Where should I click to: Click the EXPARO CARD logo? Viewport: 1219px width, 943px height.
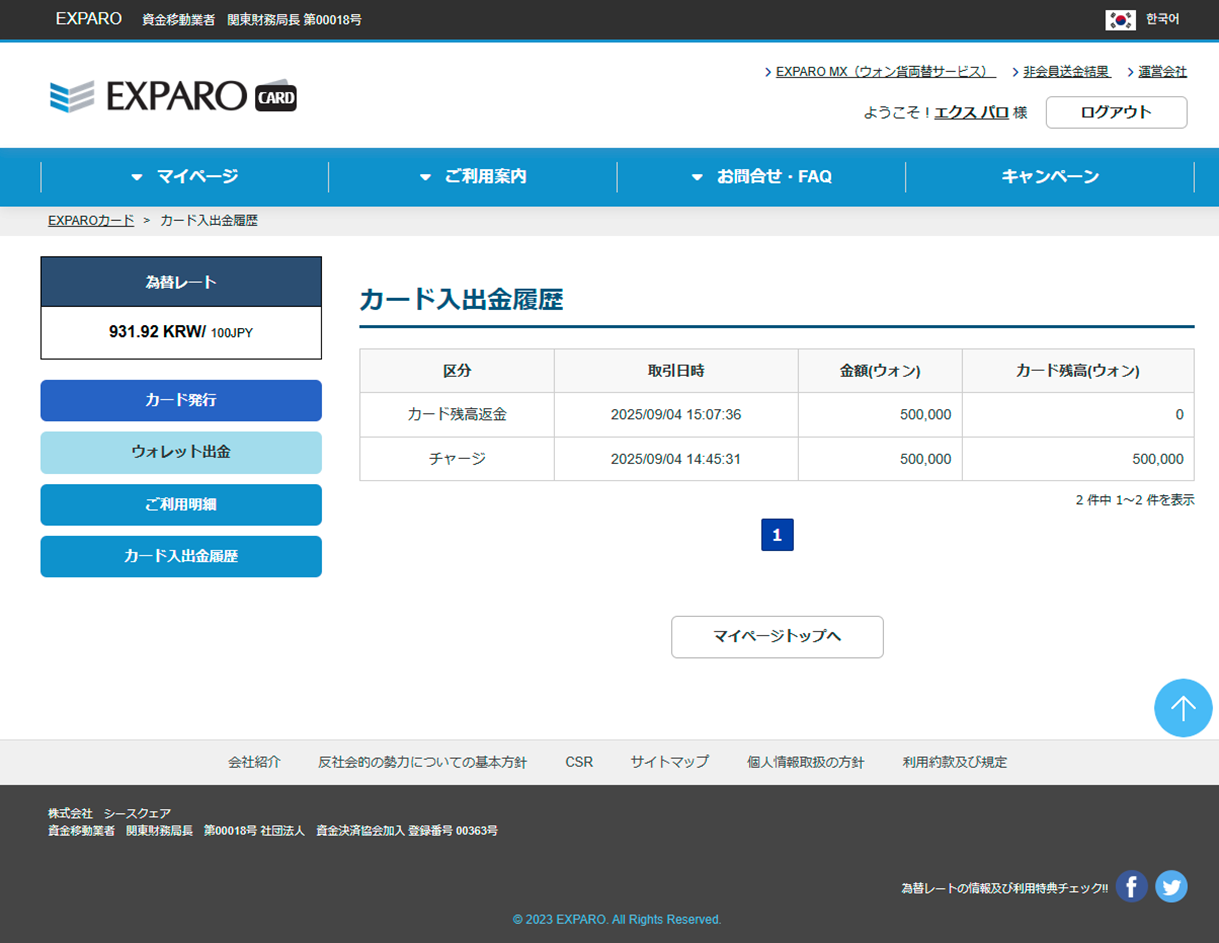[173, 96]
